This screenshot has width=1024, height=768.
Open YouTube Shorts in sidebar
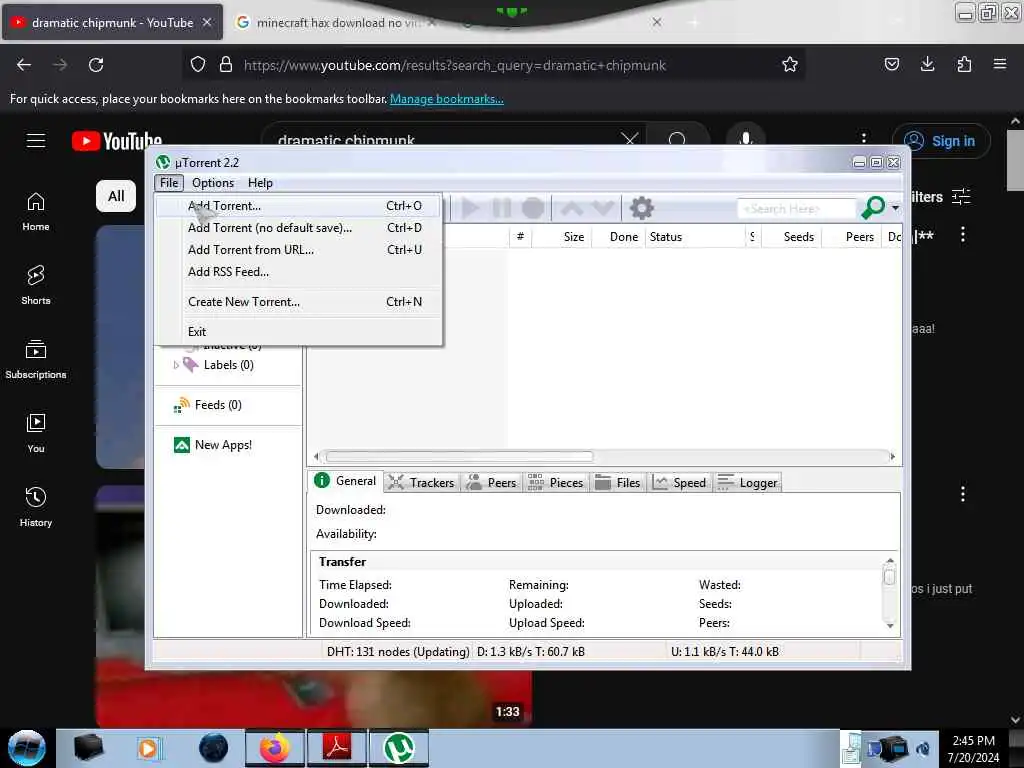[36, 285]
